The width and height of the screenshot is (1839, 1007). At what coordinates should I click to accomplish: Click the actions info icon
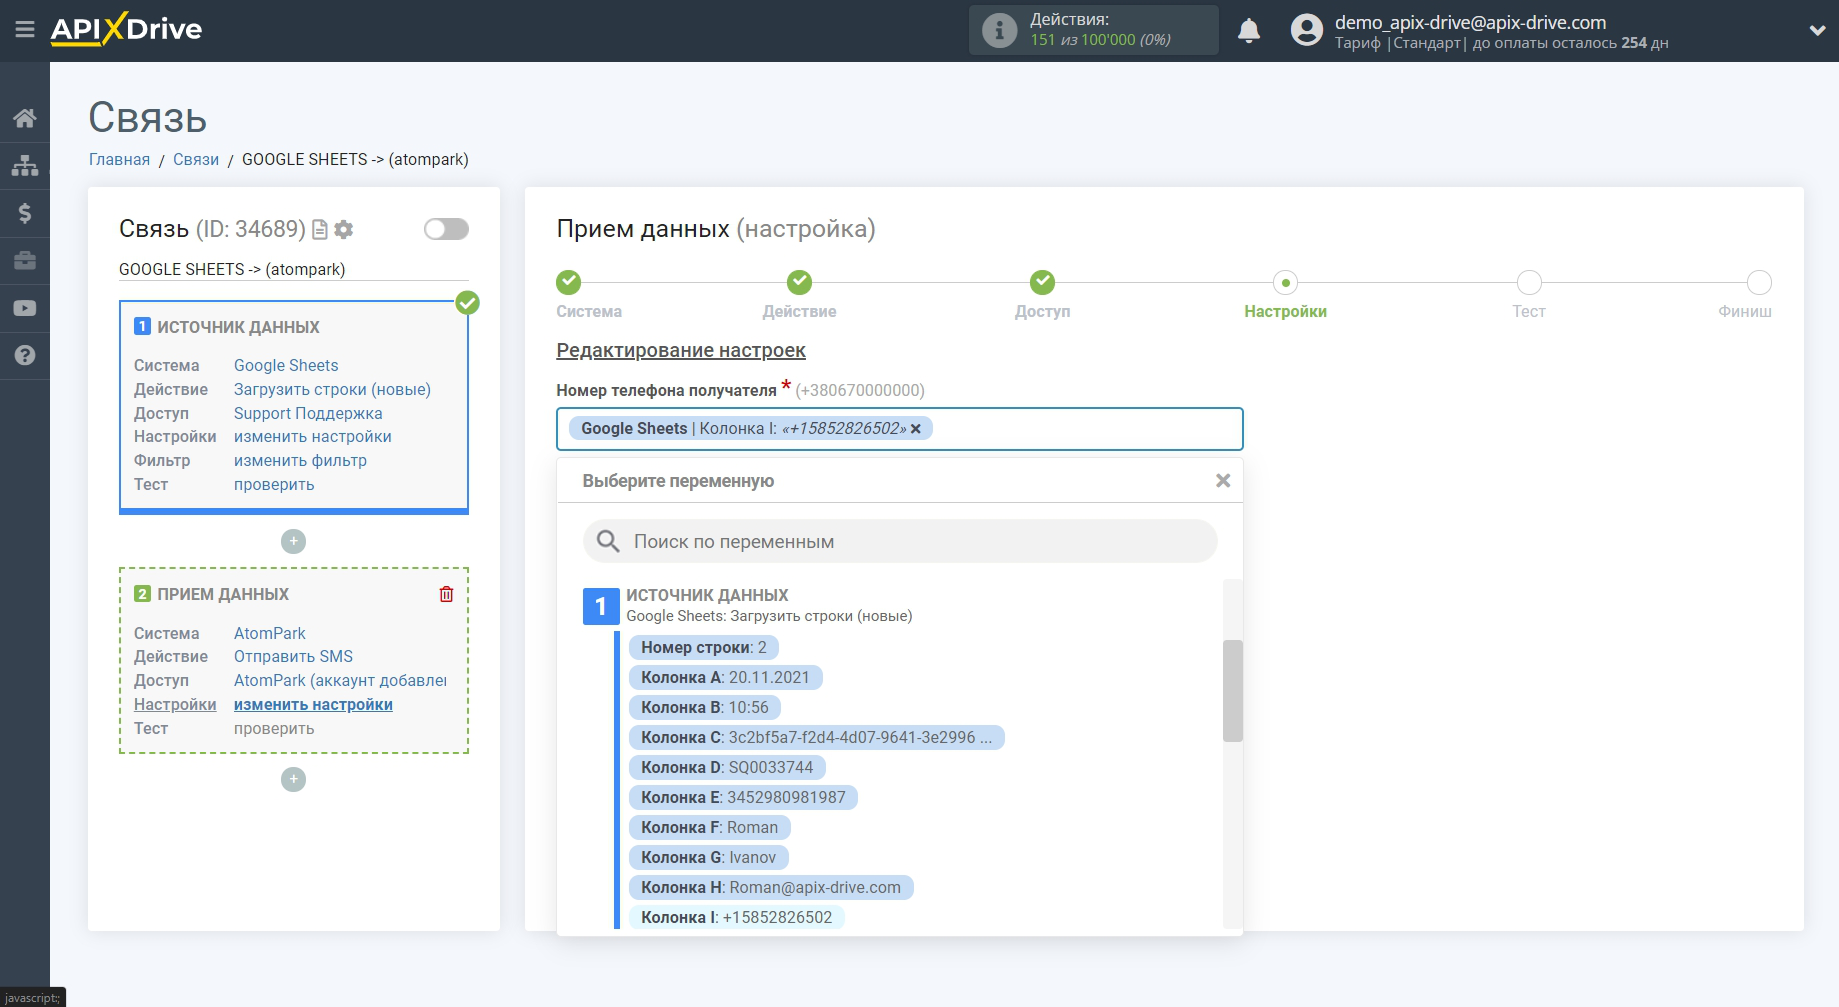coord(999,30)
